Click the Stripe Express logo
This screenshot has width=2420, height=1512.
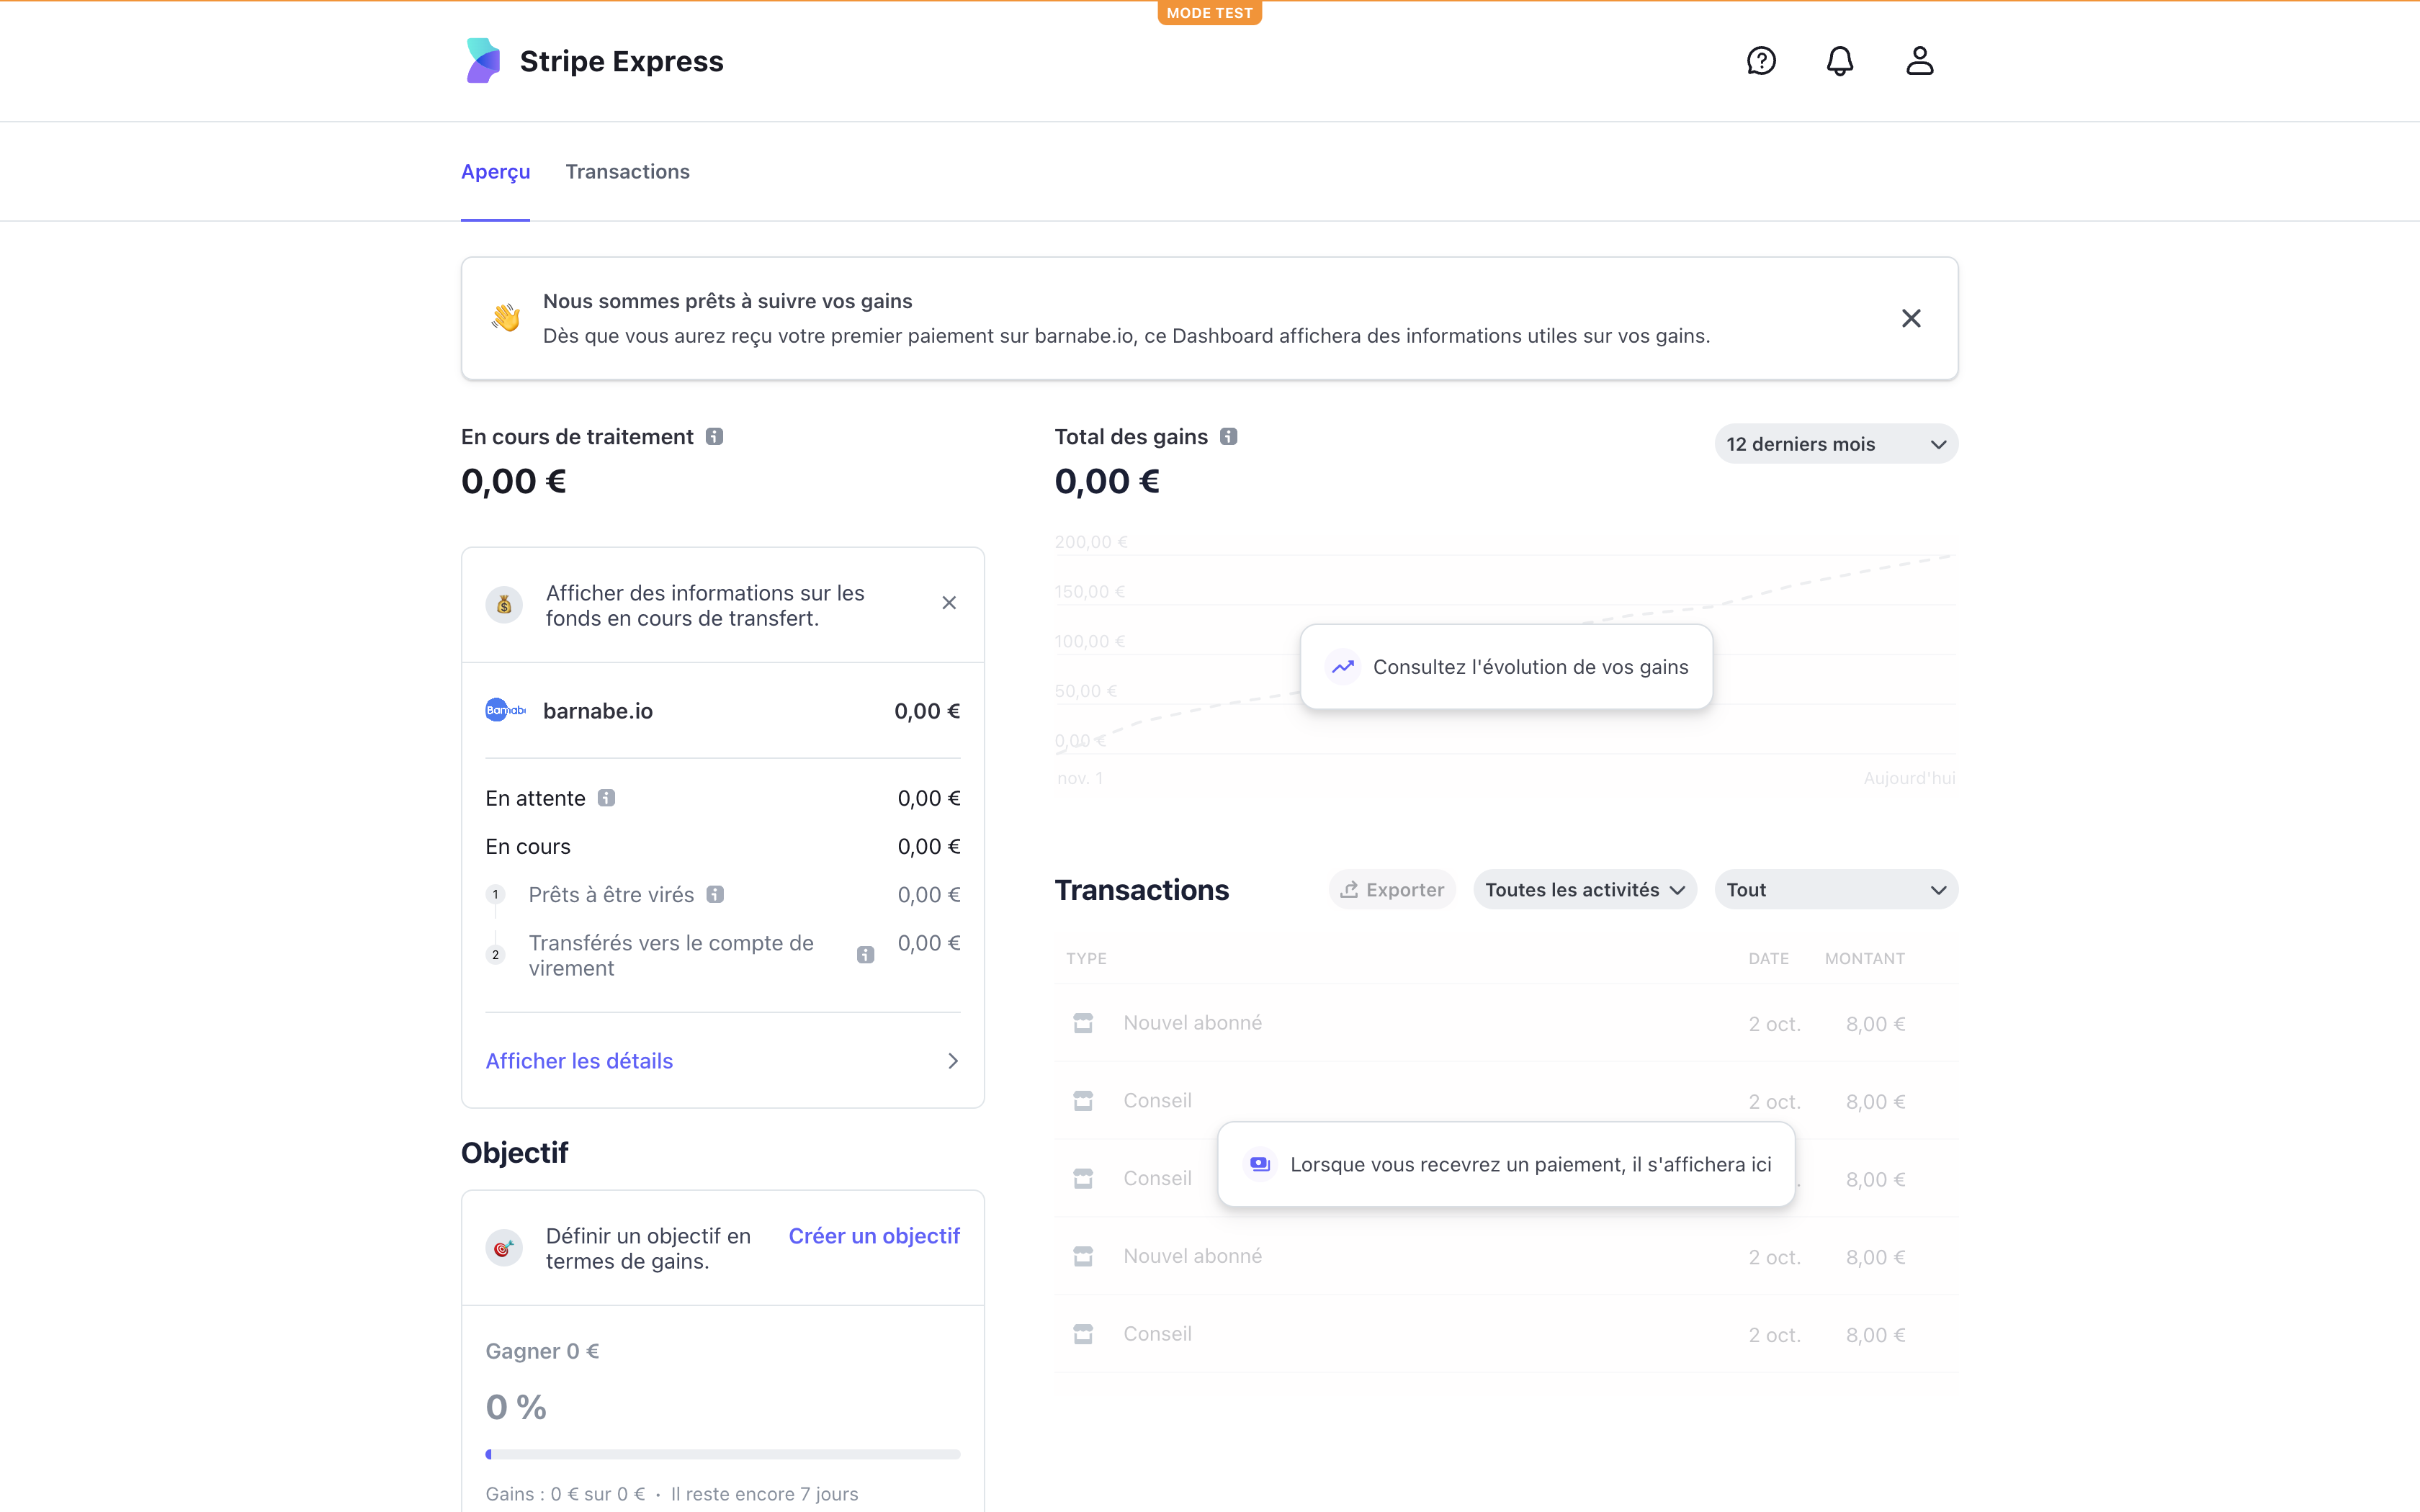point(483,61)
